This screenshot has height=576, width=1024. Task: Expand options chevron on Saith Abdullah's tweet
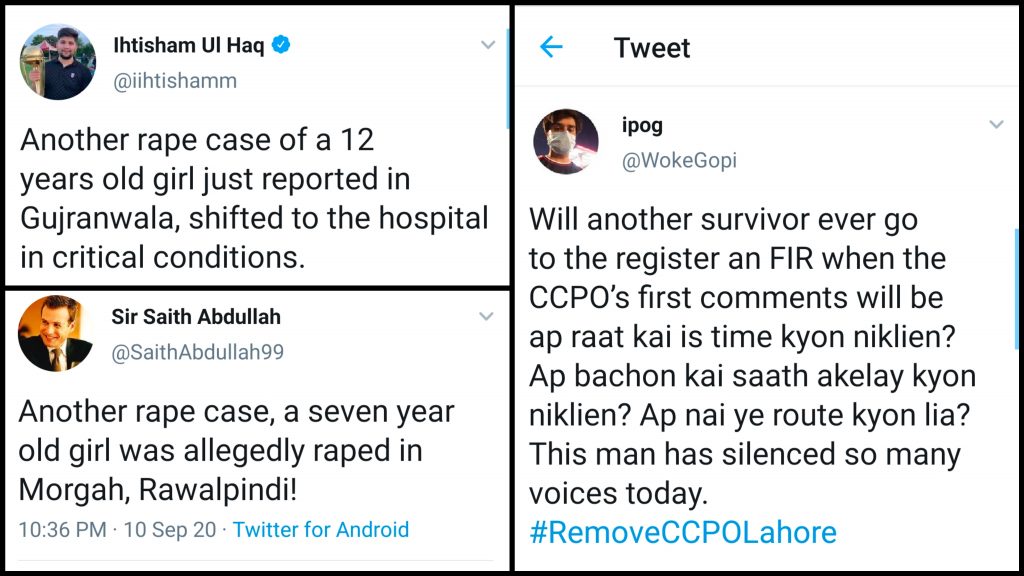[486, 317]
